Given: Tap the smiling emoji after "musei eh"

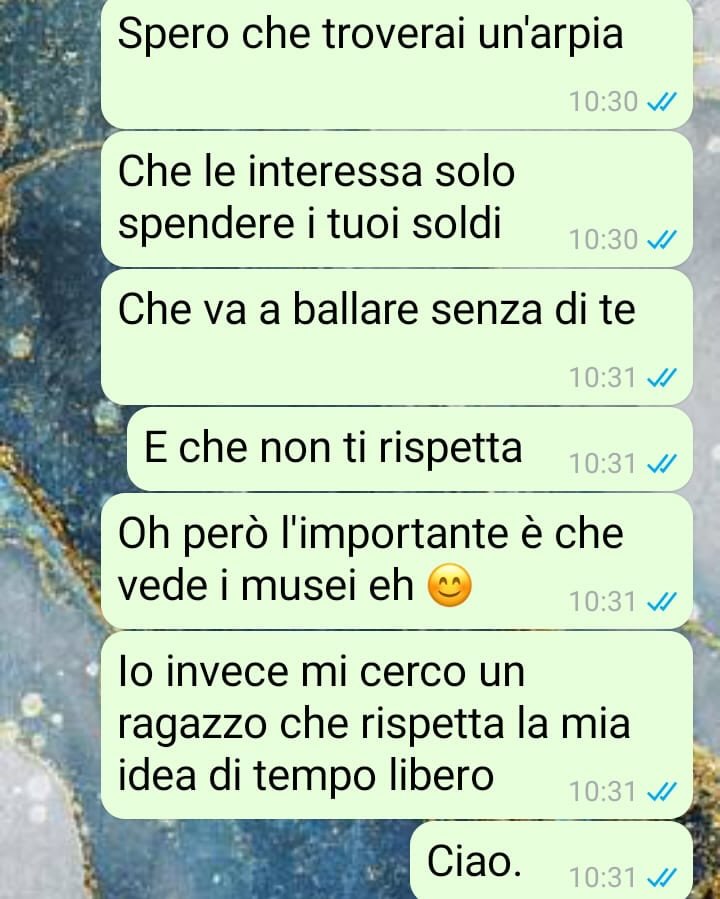Looking at the screenshot, I should pyautogui.click(x=450, y=586).
